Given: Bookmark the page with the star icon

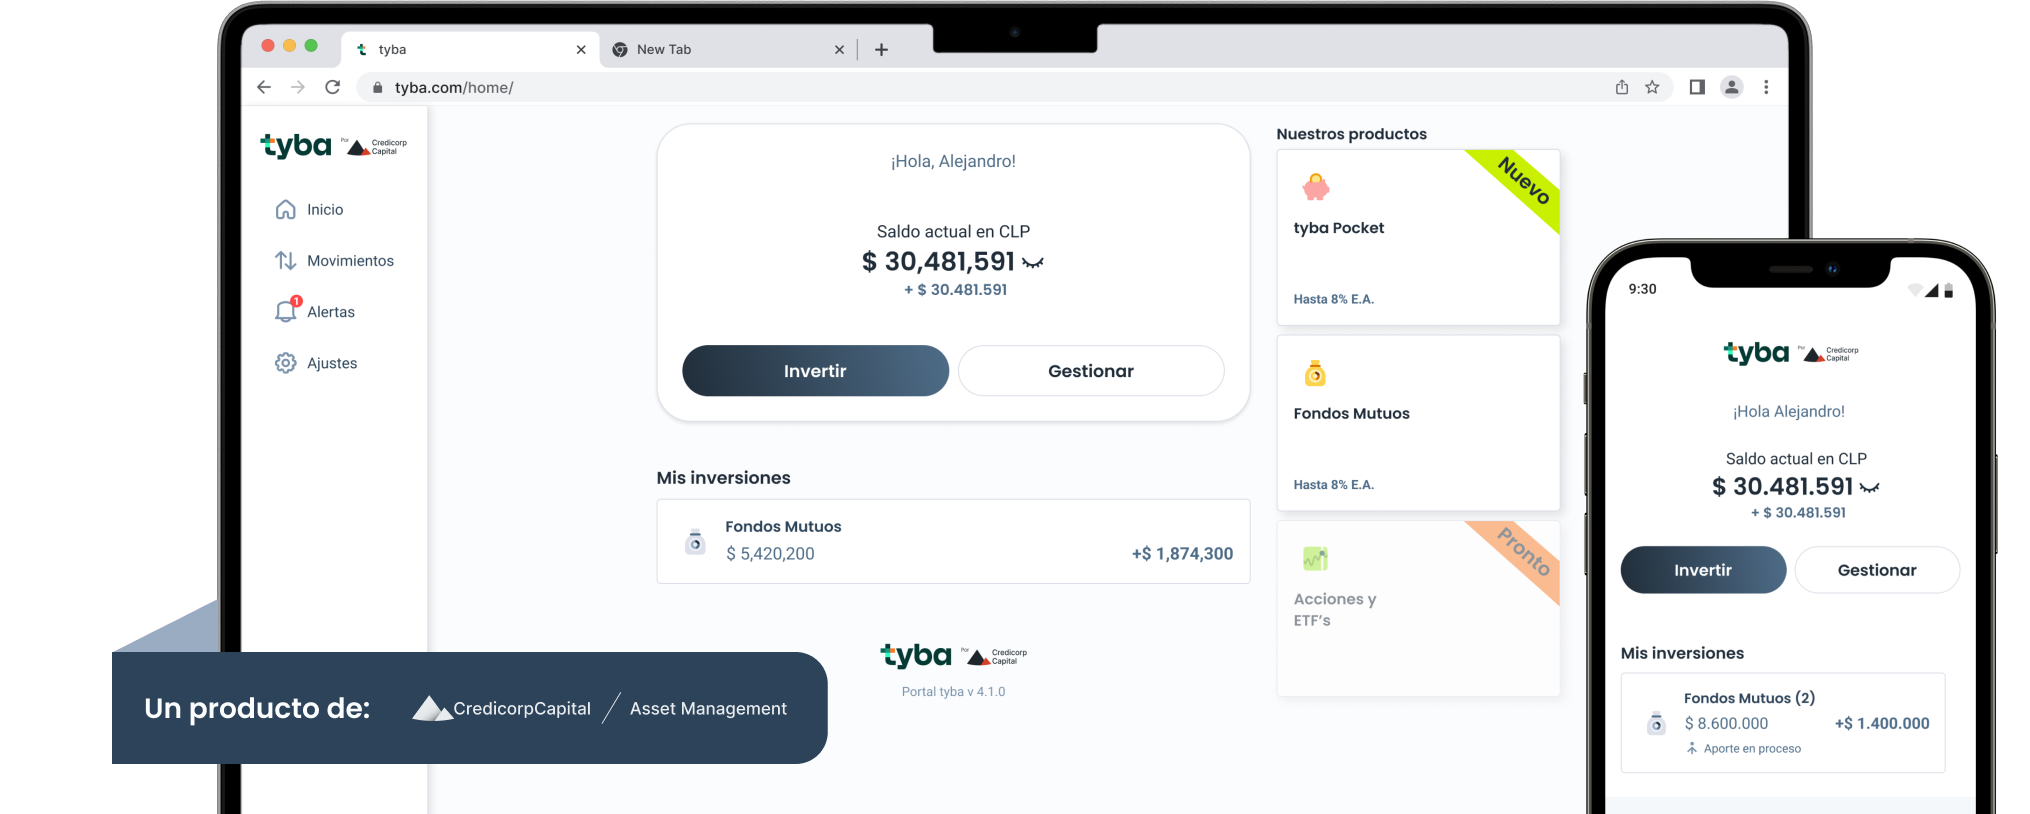Looking at the screenshot, I should [1652, 87].
